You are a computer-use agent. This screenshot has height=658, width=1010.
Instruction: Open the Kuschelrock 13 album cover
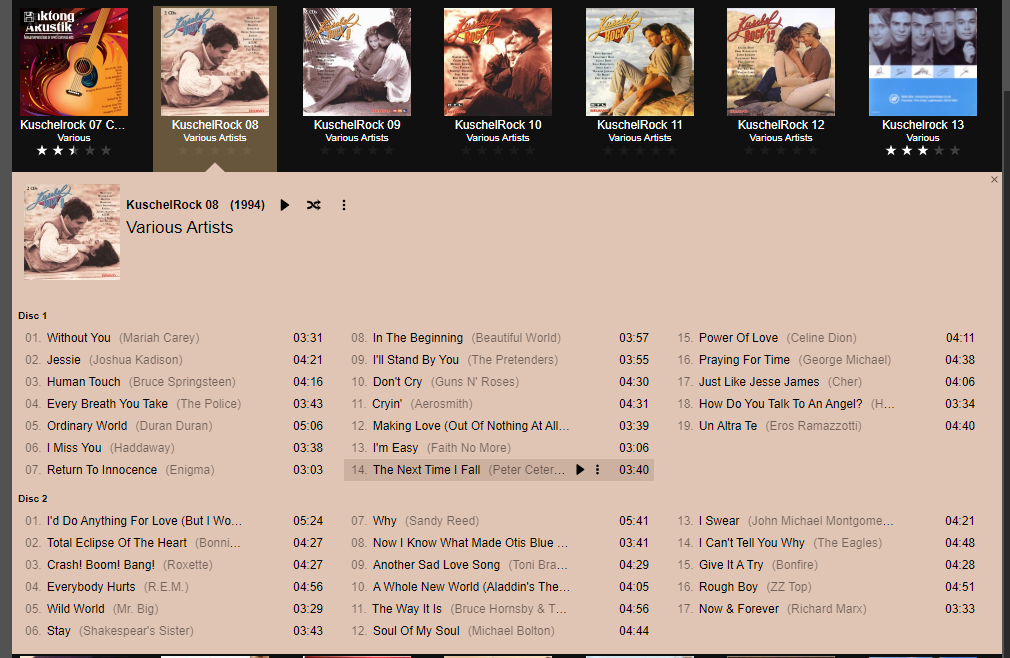pos(922,62)
